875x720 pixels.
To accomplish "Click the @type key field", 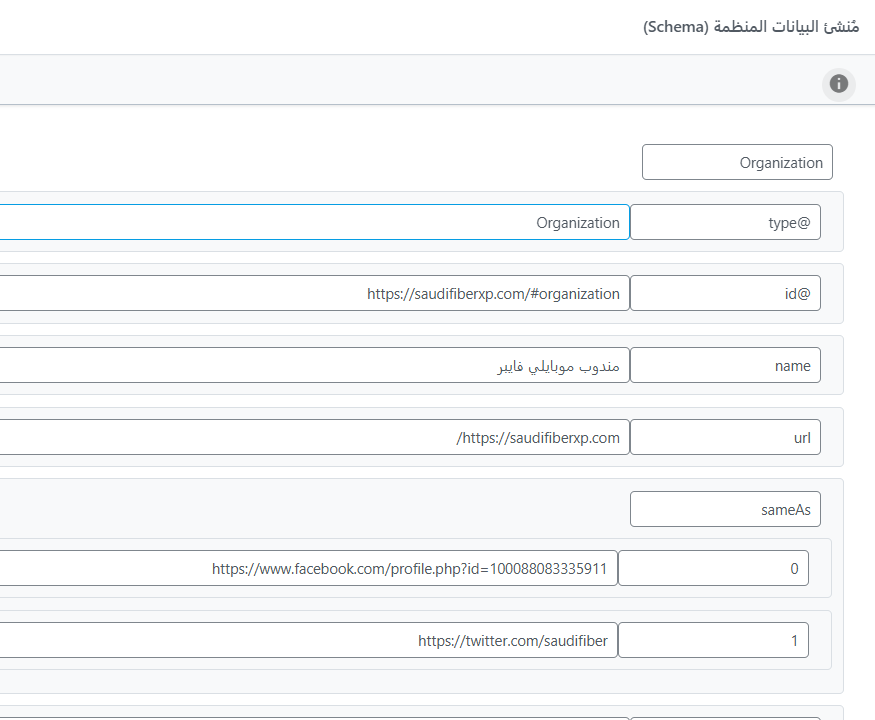I will 725,223.
